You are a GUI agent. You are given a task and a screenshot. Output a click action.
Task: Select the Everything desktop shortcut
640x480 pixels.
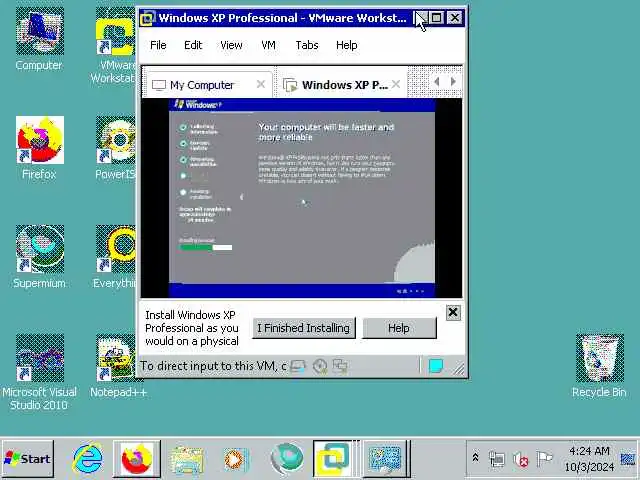click(x=115, y=257)
